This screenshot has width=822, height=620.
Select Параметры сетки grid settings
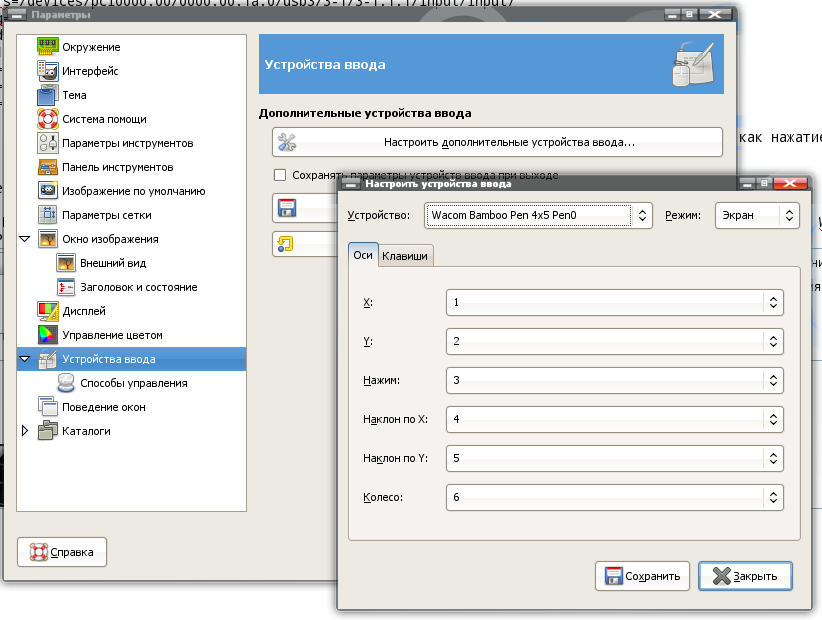(106, 215)
